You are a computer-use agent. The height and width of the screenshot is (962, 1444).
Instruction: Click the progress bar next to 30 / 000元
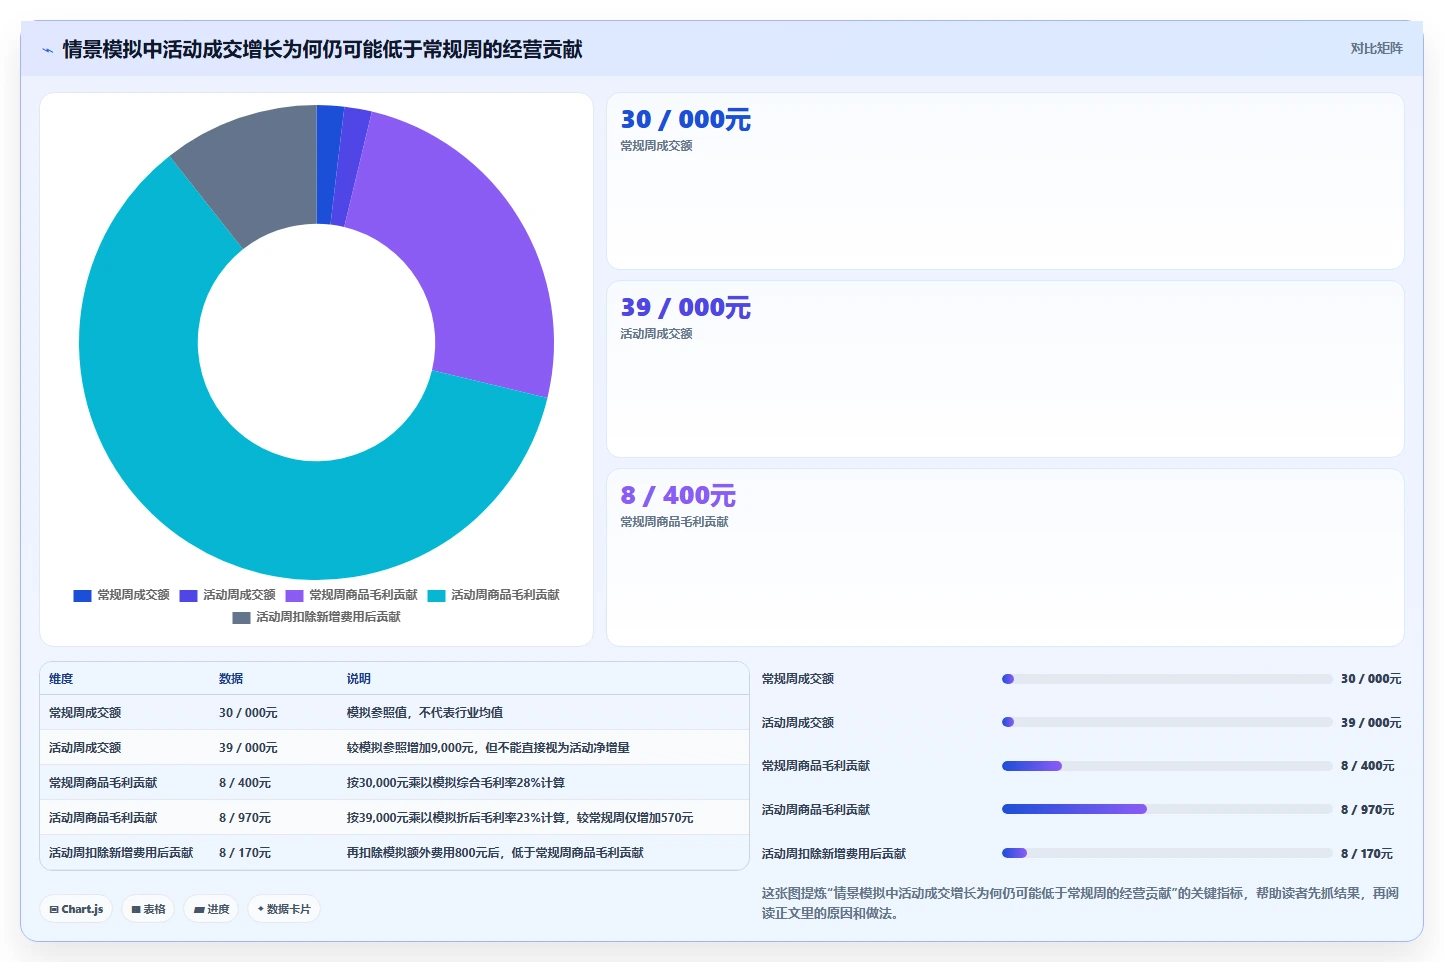1167,679
